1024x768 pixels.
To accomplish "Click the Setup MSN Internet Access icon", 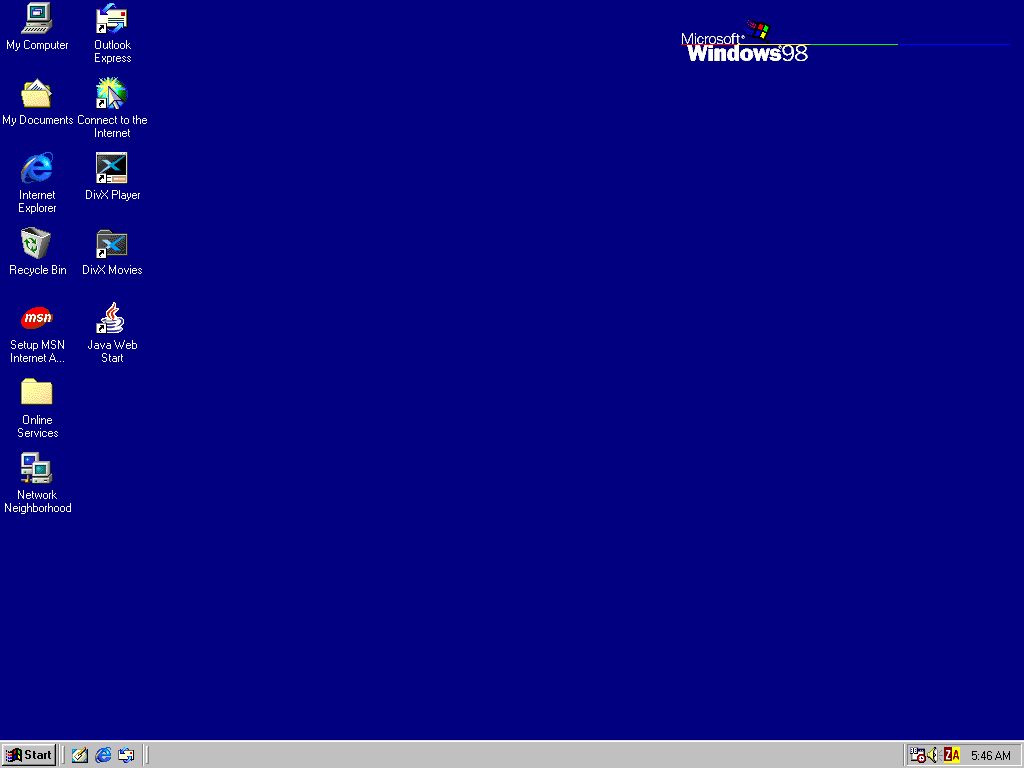I will tap(37, 318).
